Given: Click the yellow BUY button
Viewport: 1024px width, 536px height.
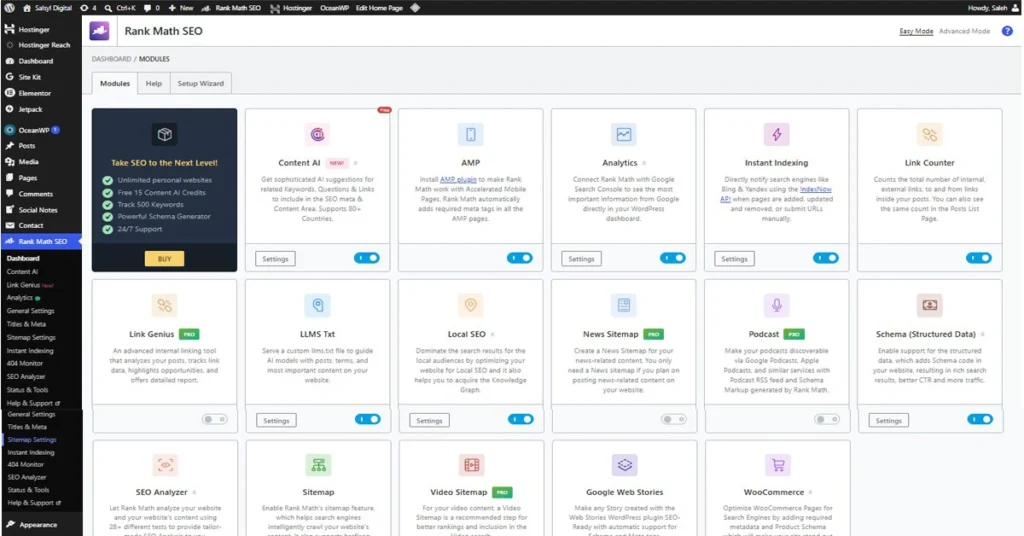Looking at the screenshot, I should click(x=165, y=259).
